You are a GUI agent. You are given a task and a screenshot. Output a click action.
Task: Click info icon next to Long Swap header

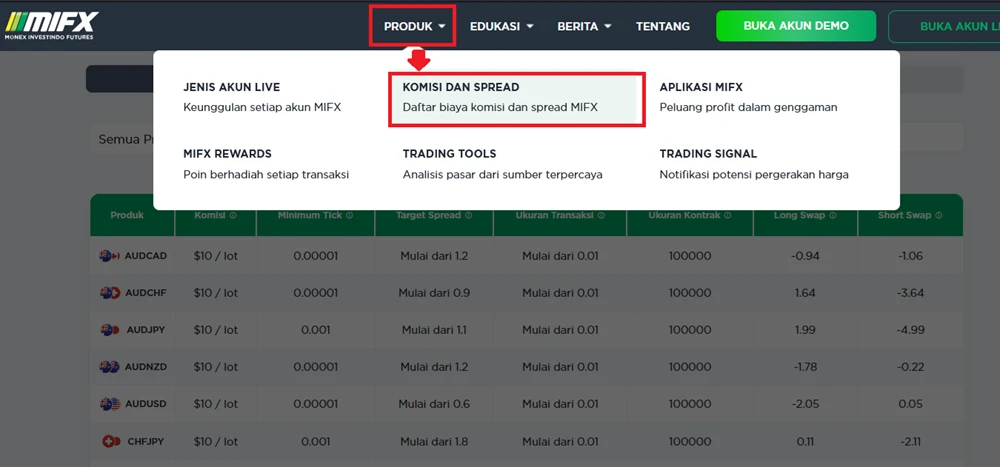[x=833, y=216]
